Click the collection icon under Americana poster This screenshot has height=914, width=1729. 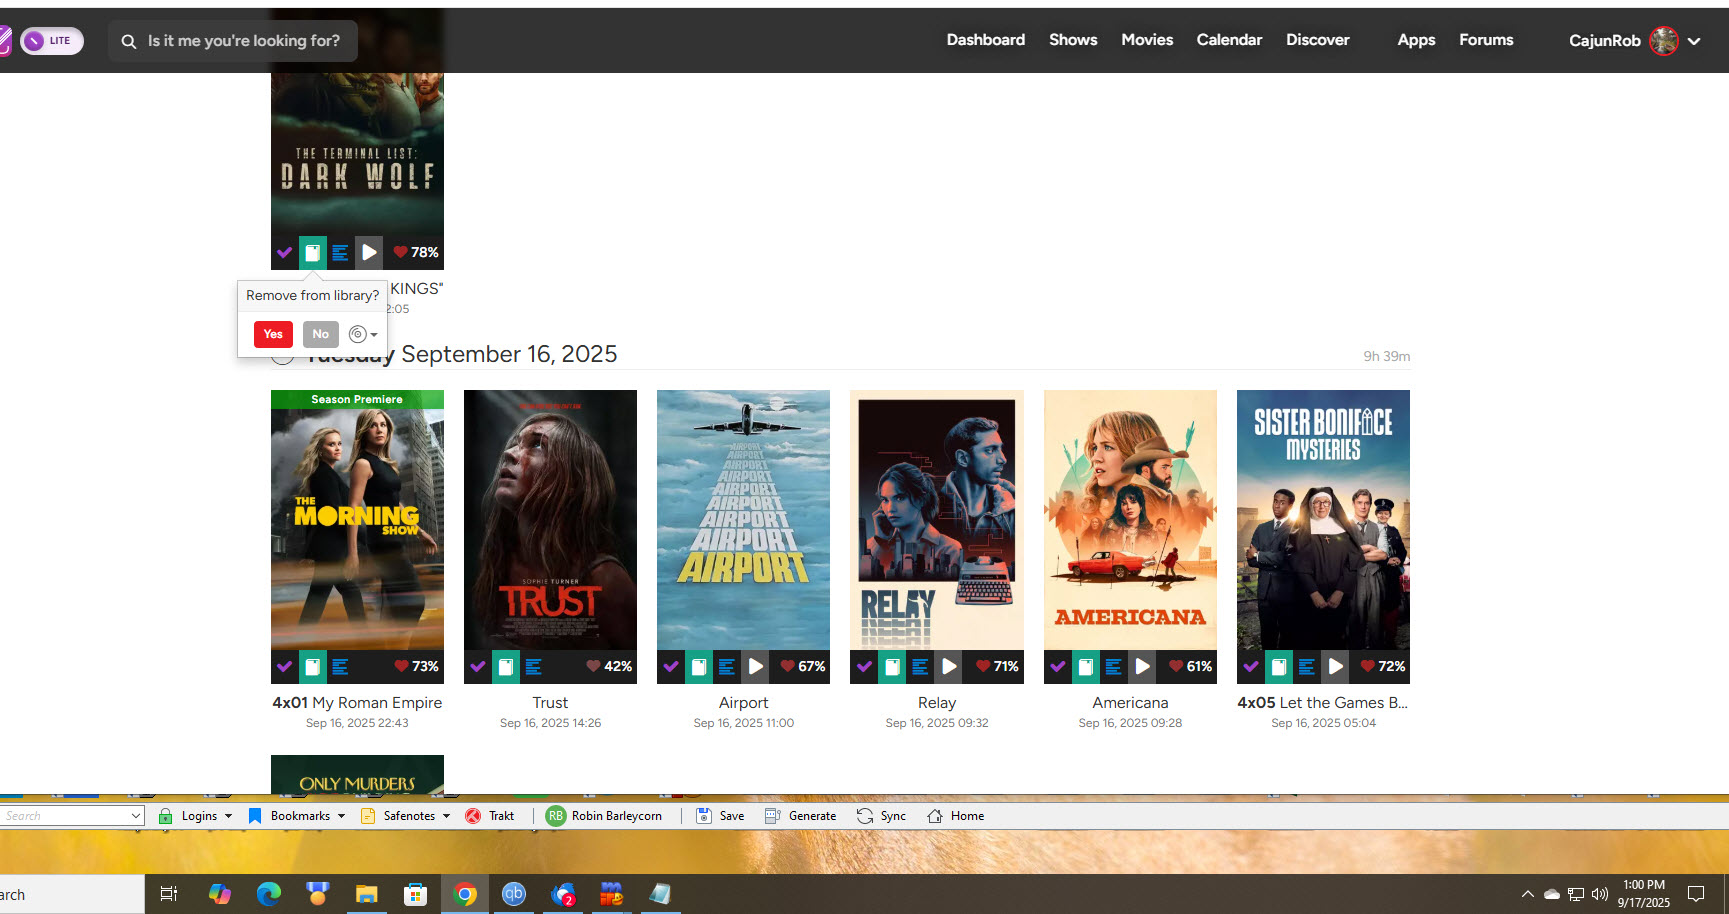tap(1086, 667)
